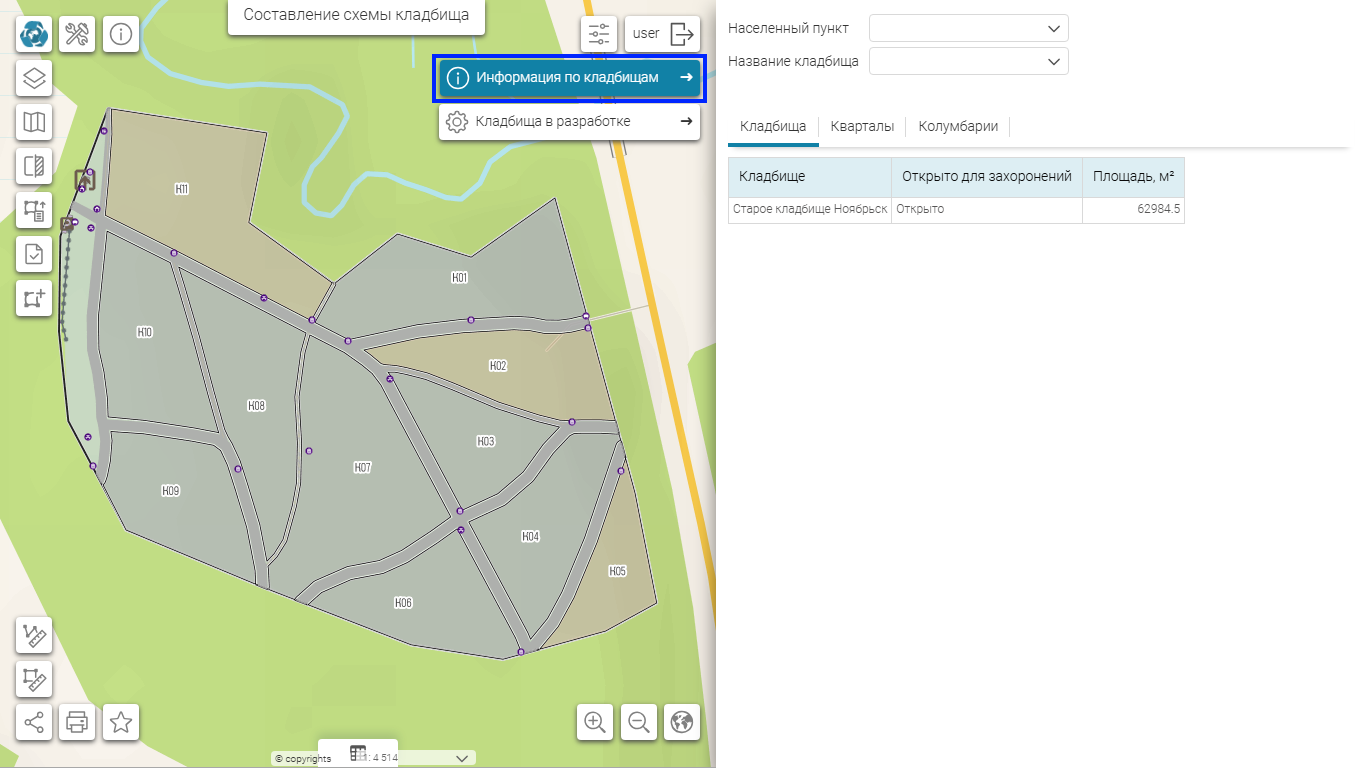Select the measure area ruler tool
This screenshot has width=1366, height=768.
[x=34, y=680]
